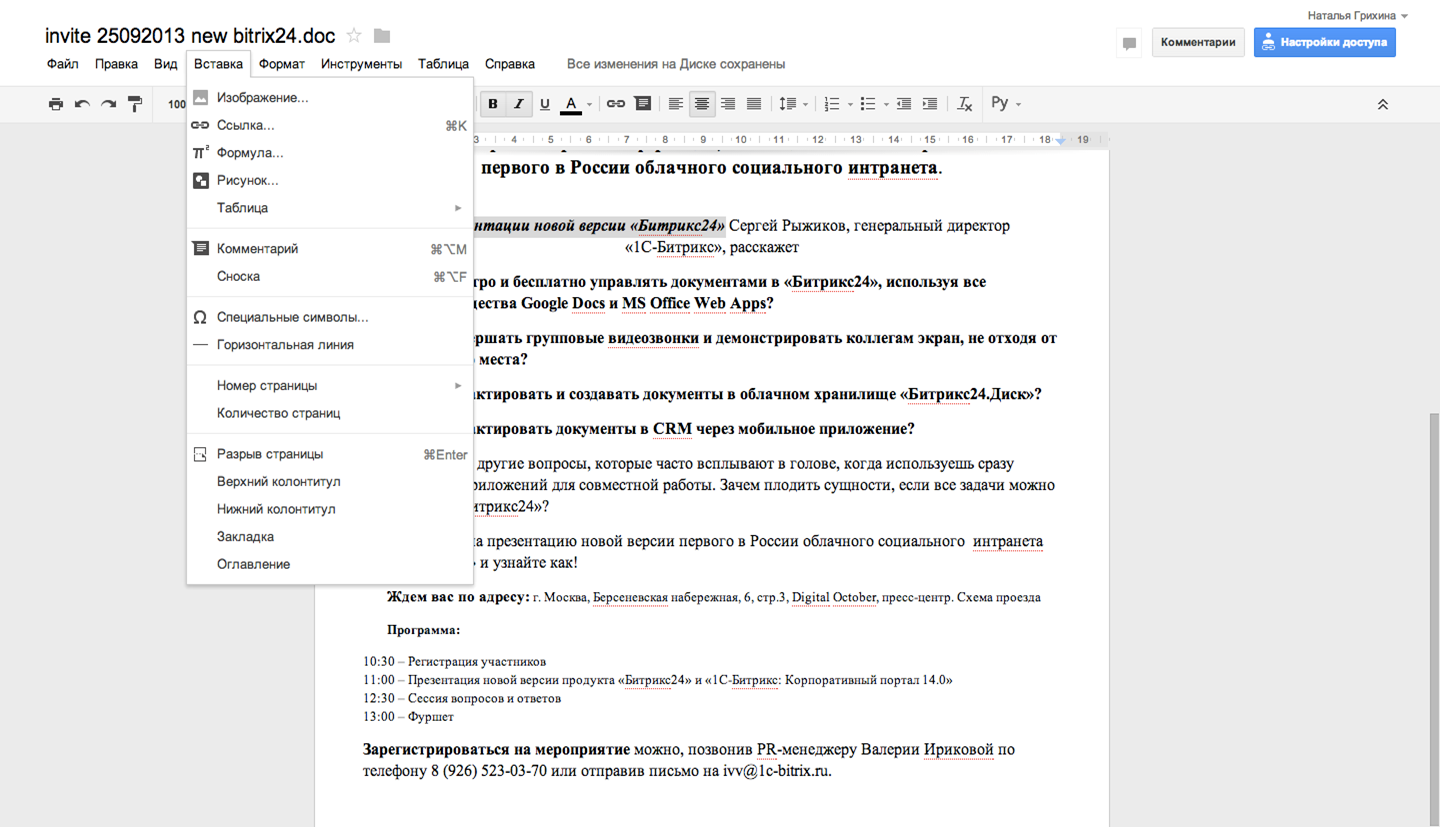Open the Вид menu
This screenshot has height=827, width=1440.
coord(166,64)
